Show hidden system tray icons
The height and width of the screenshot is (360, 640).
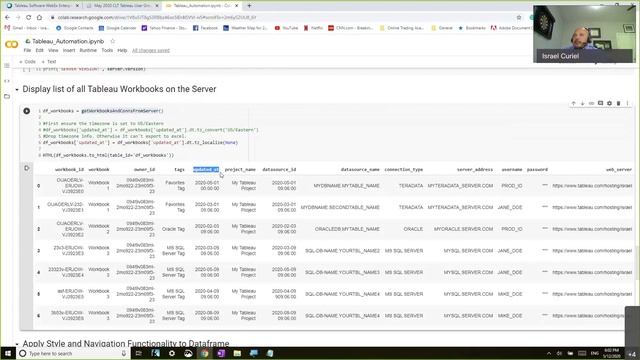click(x=549, y=353)
